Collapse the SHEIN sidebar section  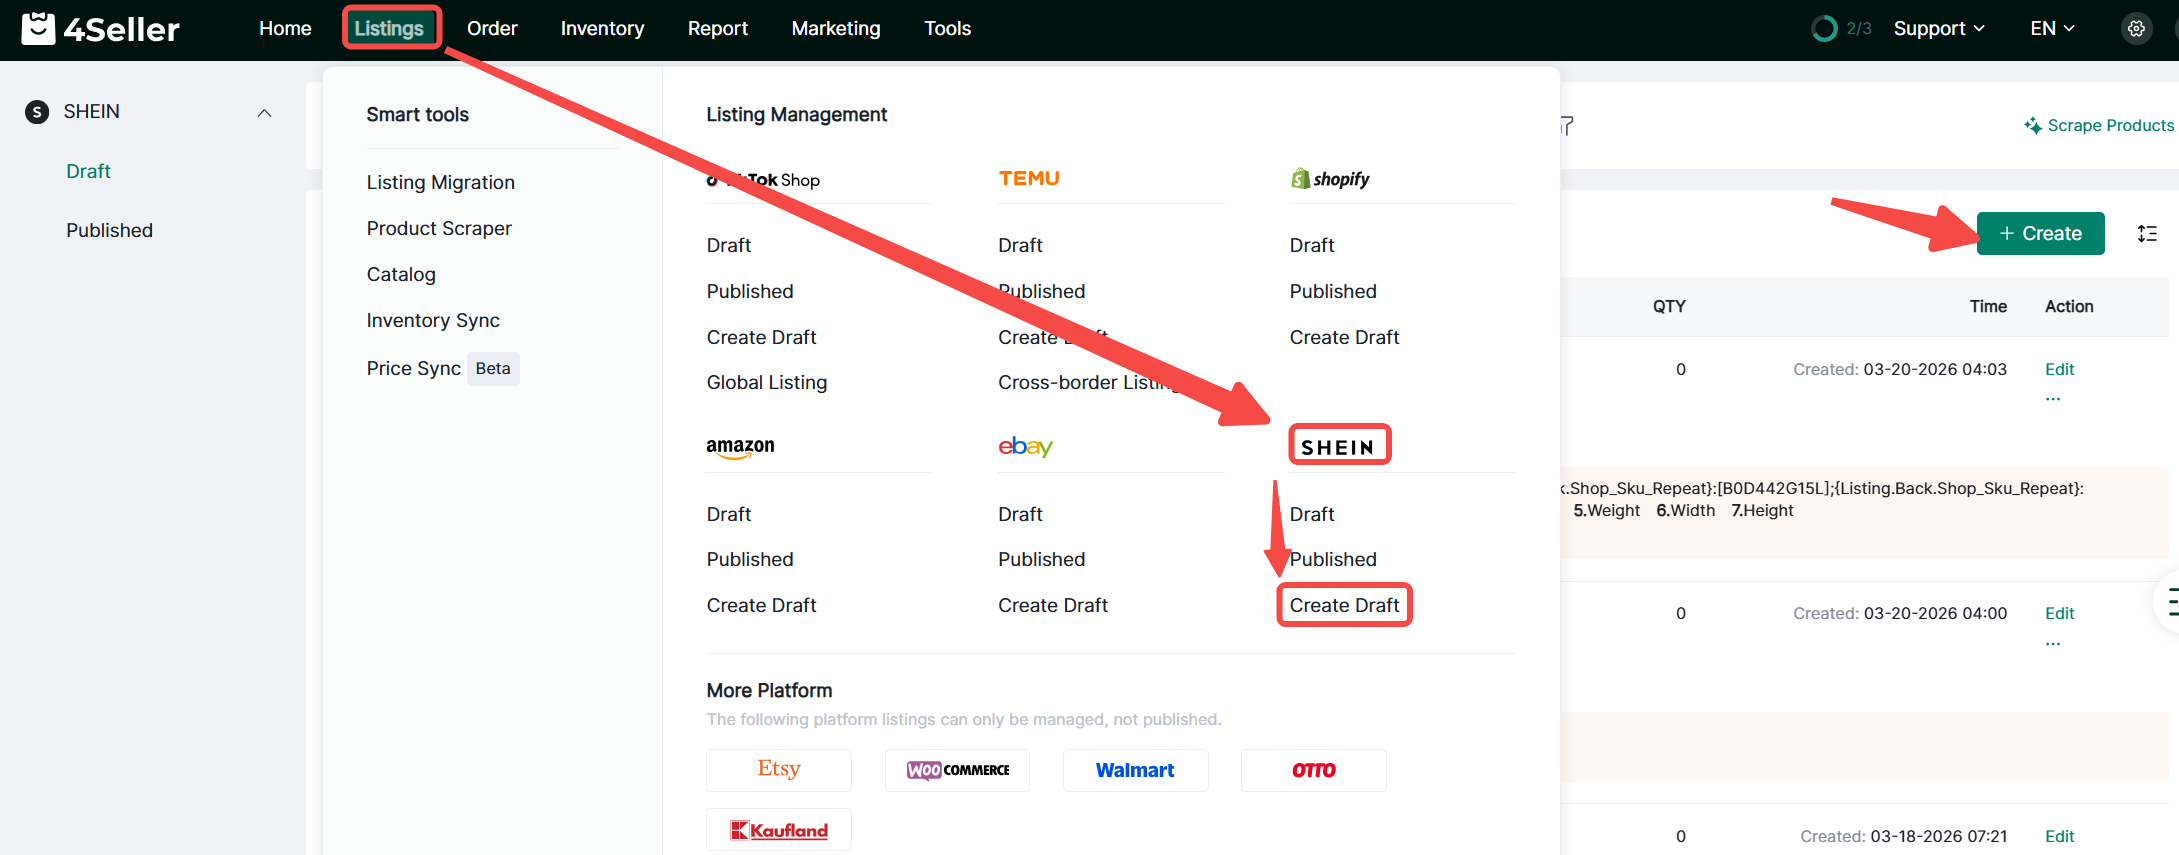264,113
